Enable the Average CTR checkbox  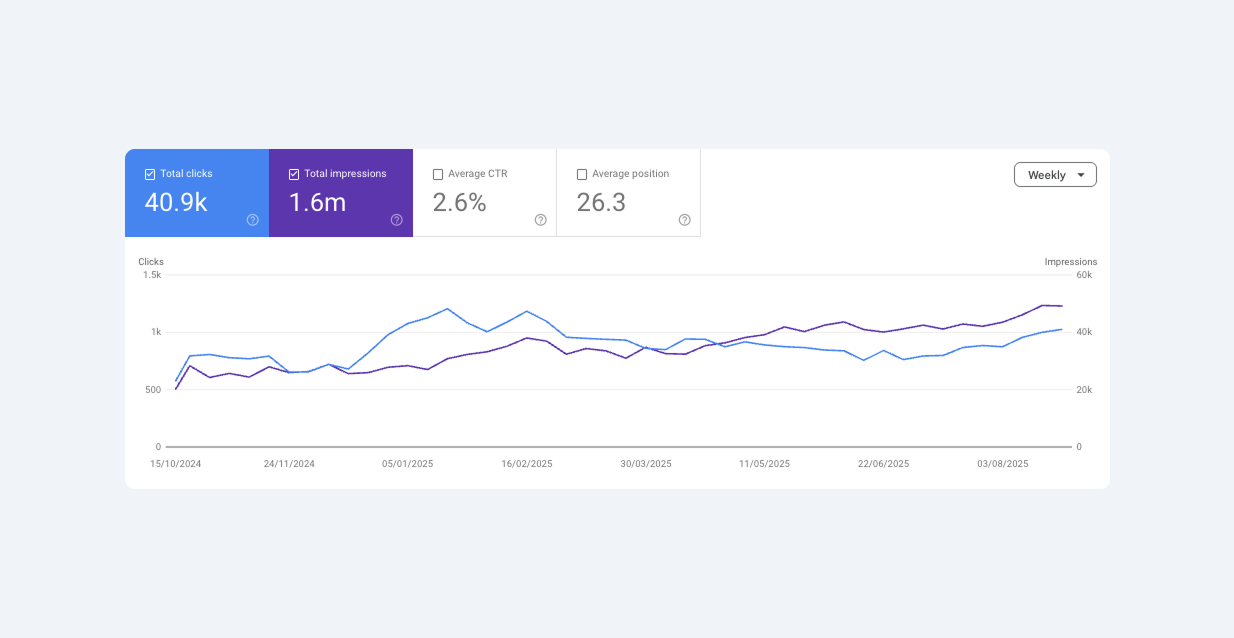click(438, 174)
